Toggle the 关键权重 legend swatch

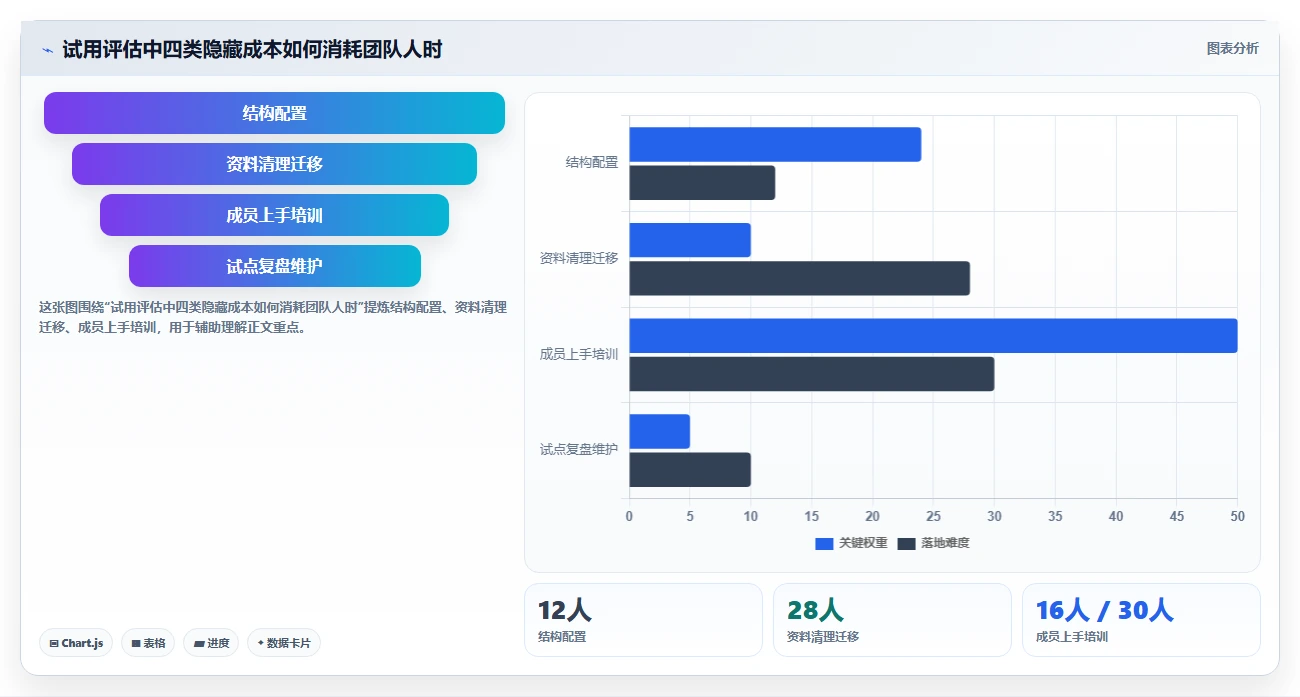824,543
